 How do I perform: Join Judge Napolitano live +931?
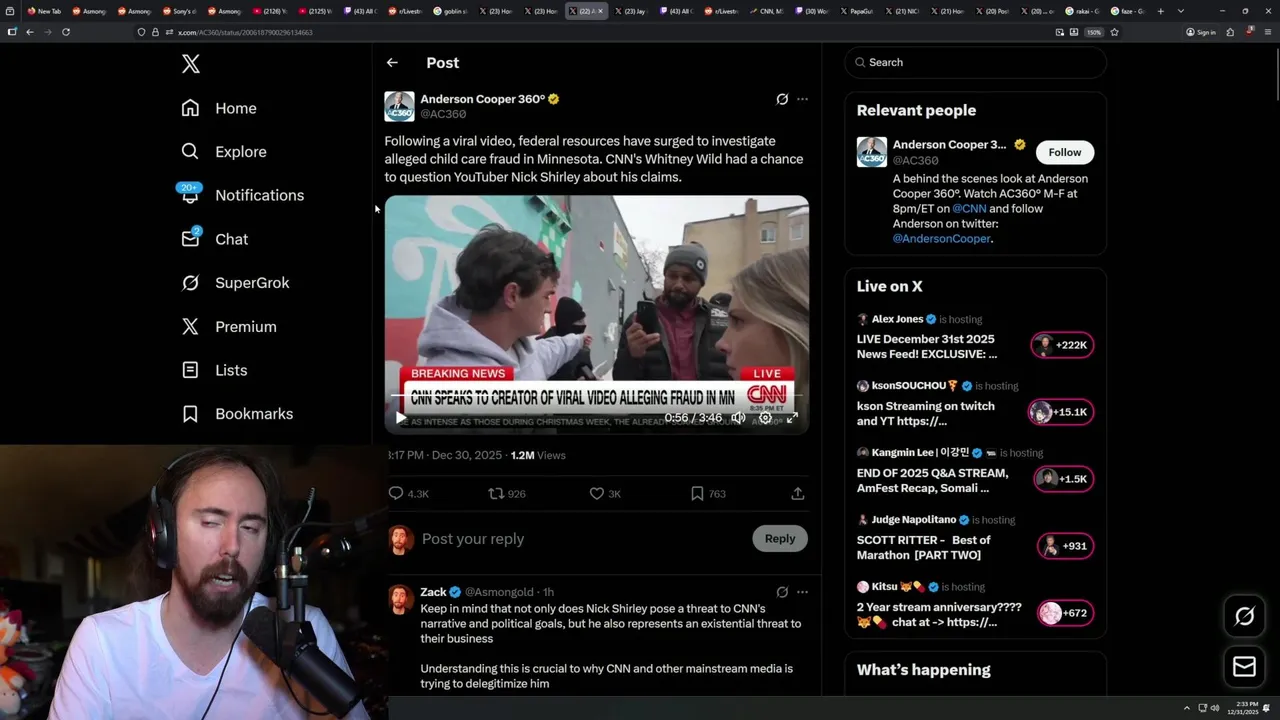[x=1066, y=546]
